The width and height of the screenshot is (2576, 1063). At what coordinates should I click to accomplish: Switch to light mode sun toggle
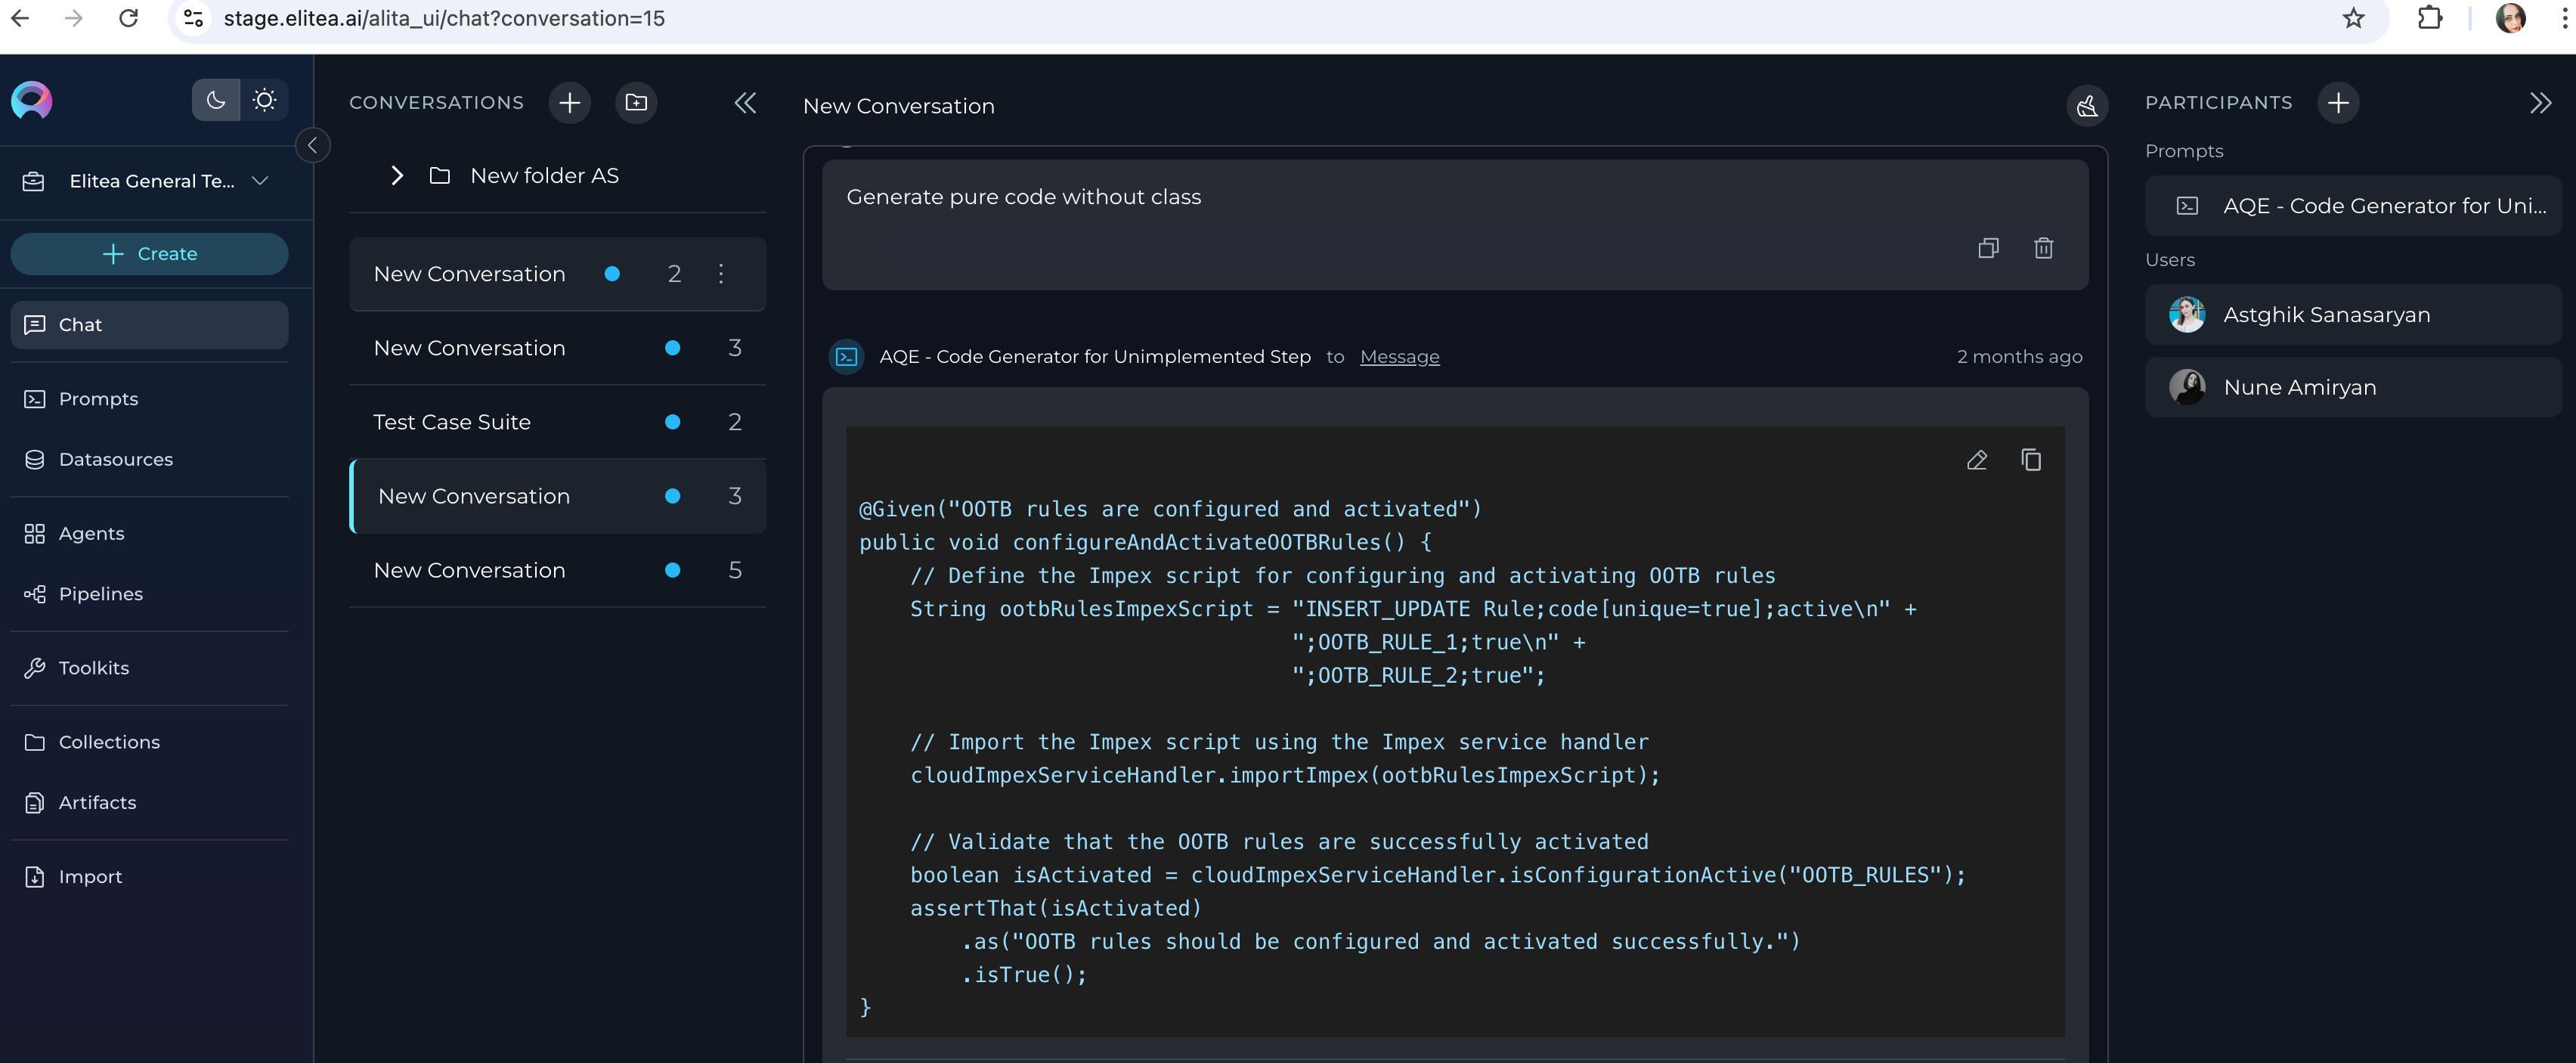pyautogui.click(x=264, y=100)
